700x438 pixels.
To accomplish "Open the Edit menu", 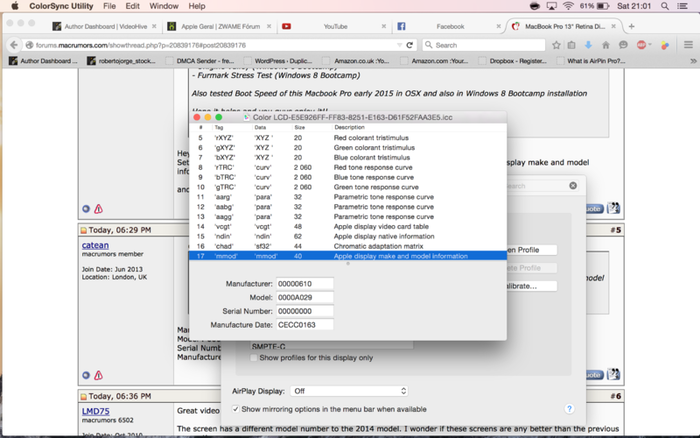I will pos(133,6).
